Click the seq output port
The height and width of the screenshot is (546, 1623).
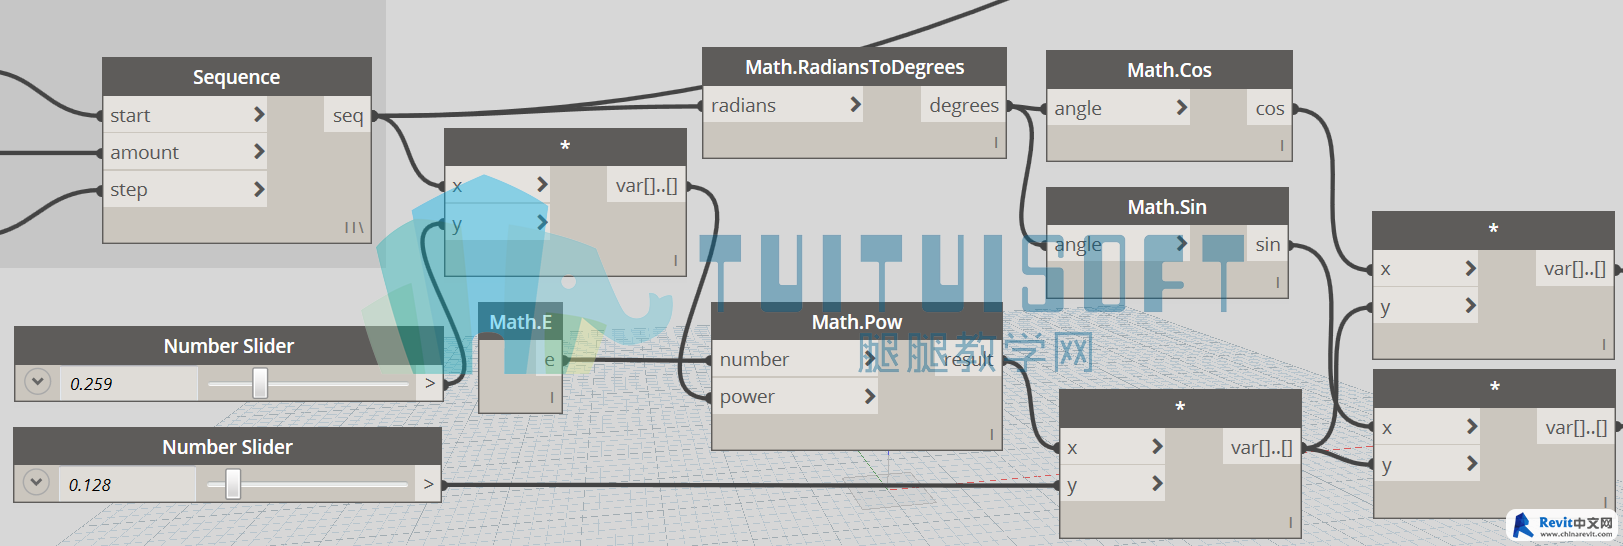(x=348, y=116)
